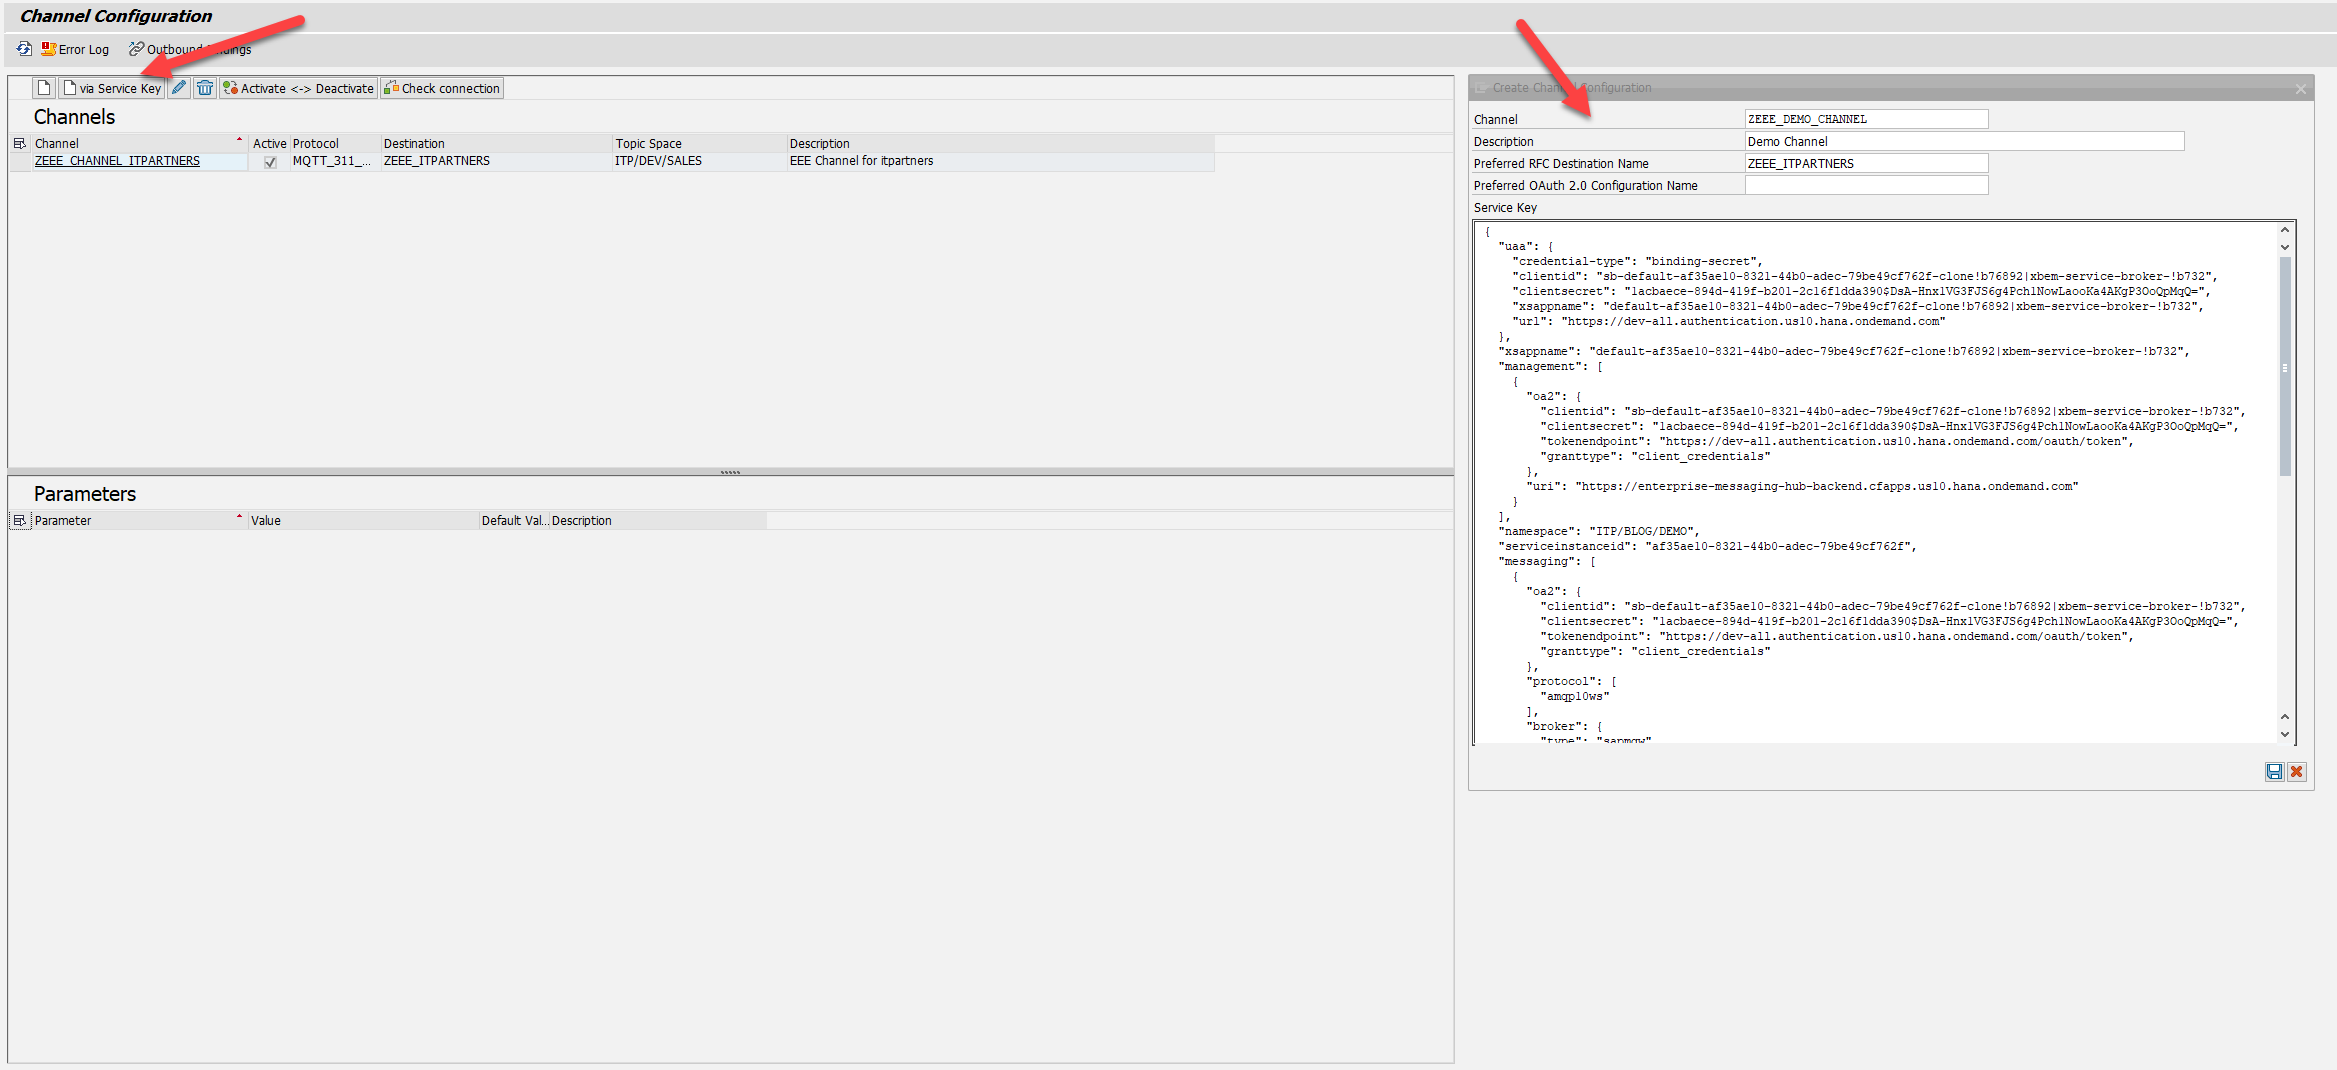Click the Service Key vertical scrollbar thumb
The width and height of the screenshot is (2337, 1070).
[2284, 365]
